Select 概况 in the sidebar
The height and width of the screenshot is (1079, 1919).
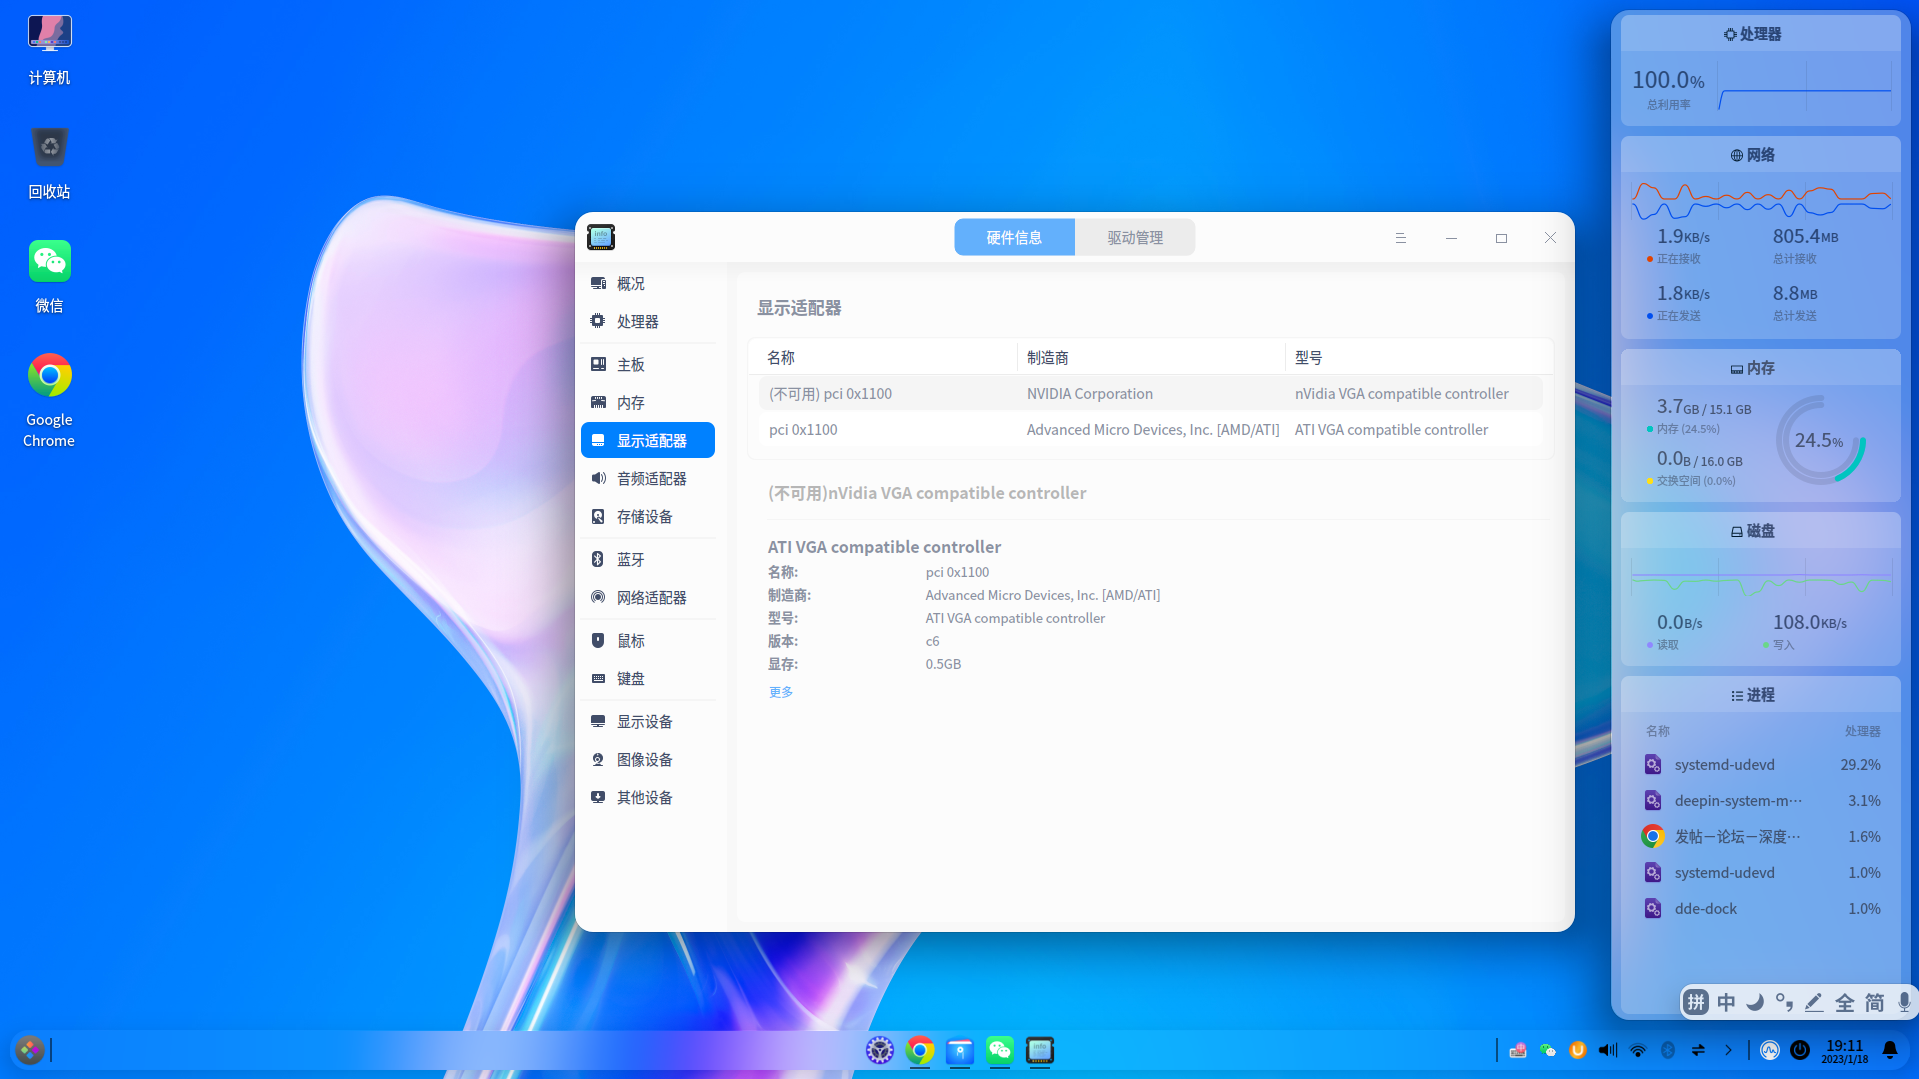[648, 283]
